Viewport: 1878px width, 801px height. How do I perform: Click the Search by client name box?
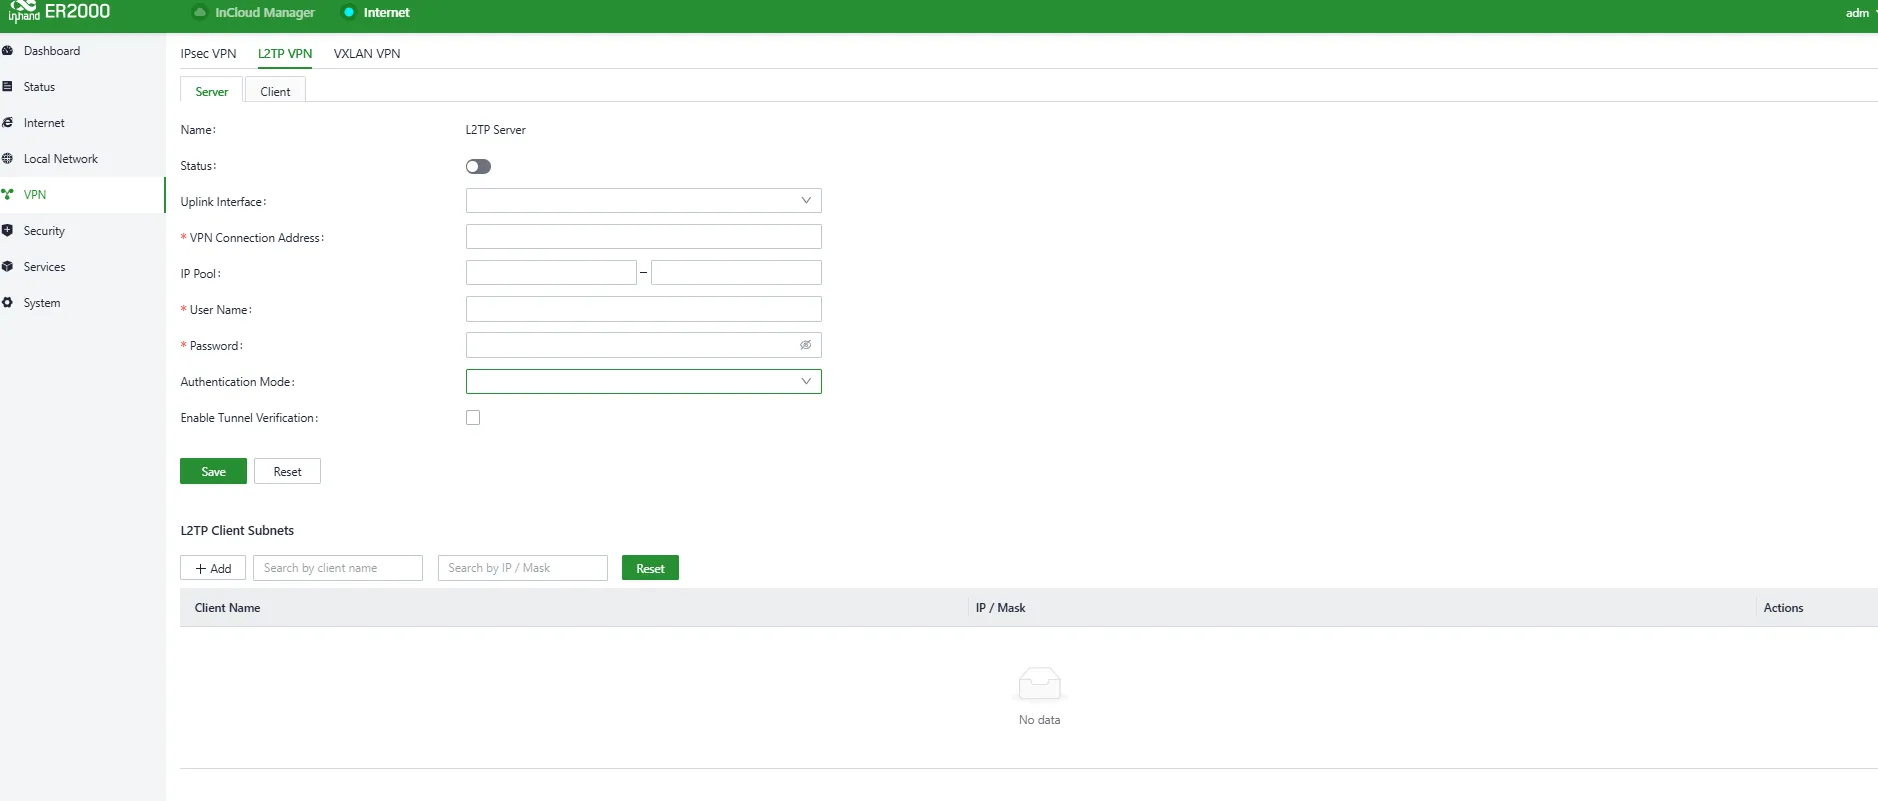pyautogui.click(x=338, y=568)
